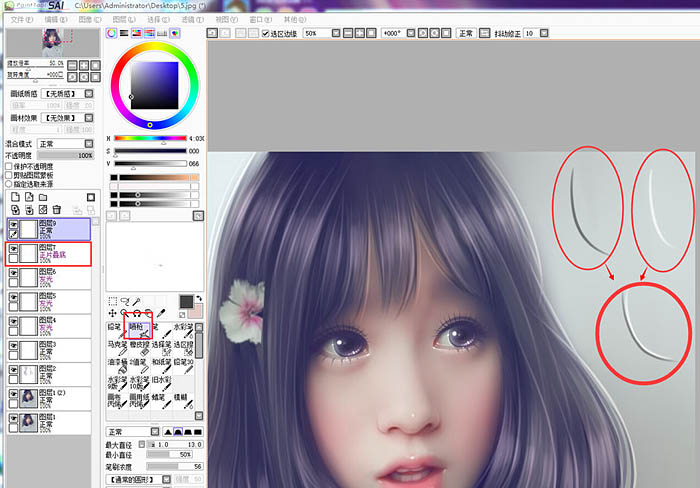Open the 画纸质感 texture dropdown
Screen dimensions: 700x488
89,93
